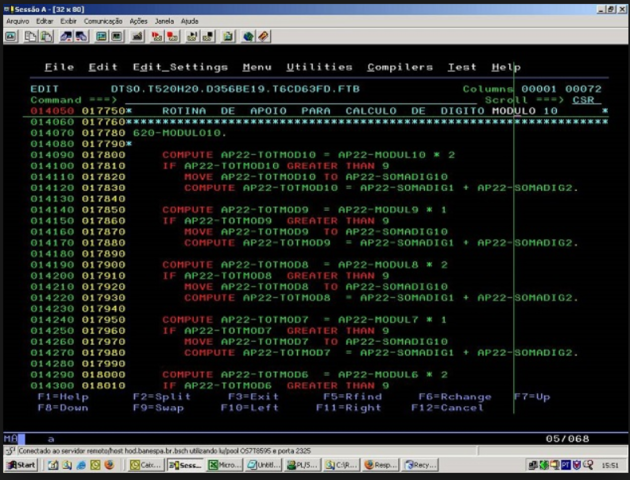
Task: Click the Paste toolbar icon
Action: 47,37
